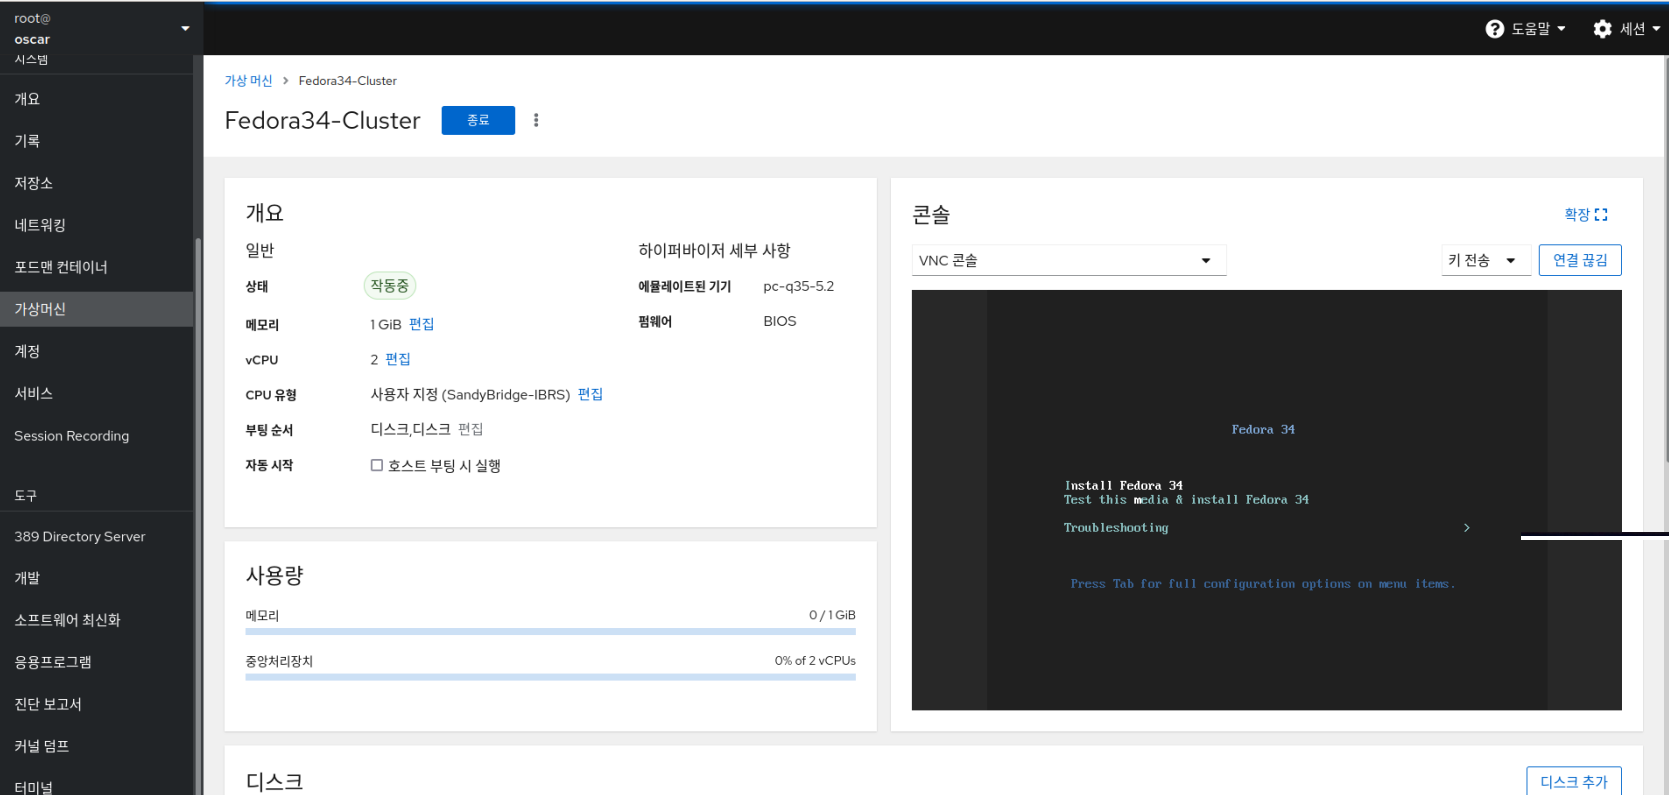Click the 0 / 1 GiB memory value

832,615
